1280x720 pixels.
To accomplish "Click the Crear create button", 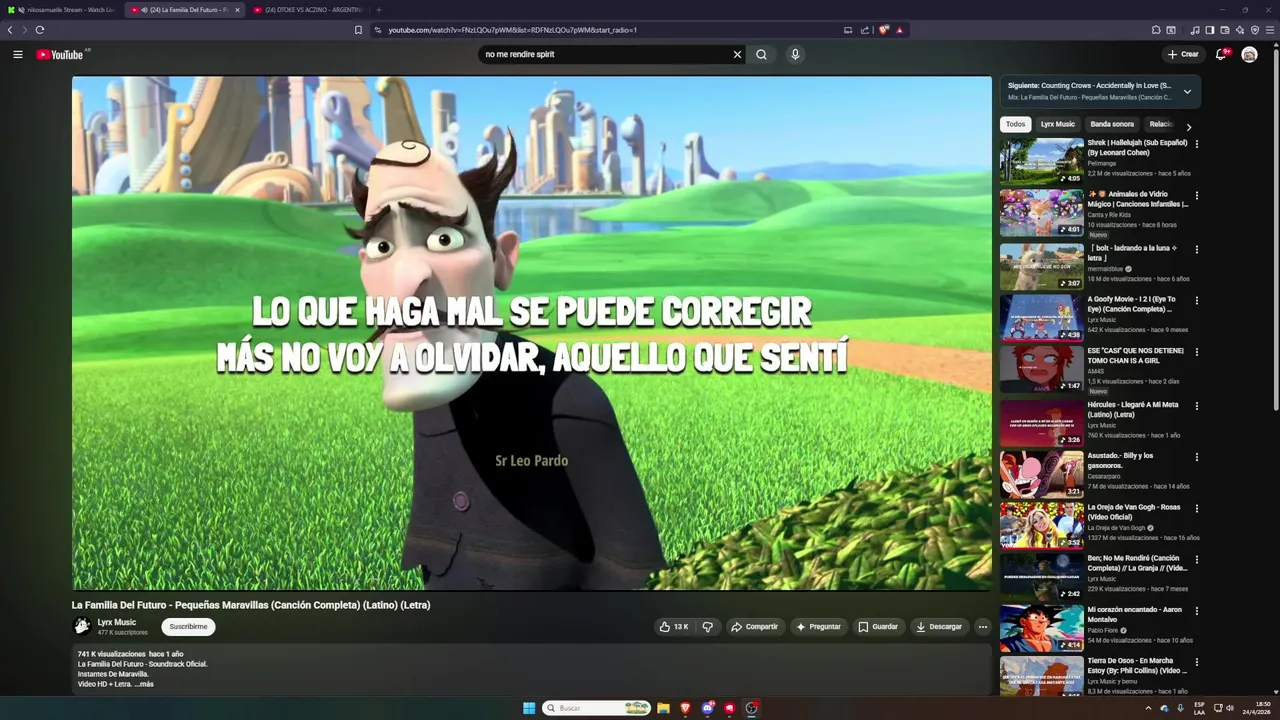I will tap(1183, 54).
